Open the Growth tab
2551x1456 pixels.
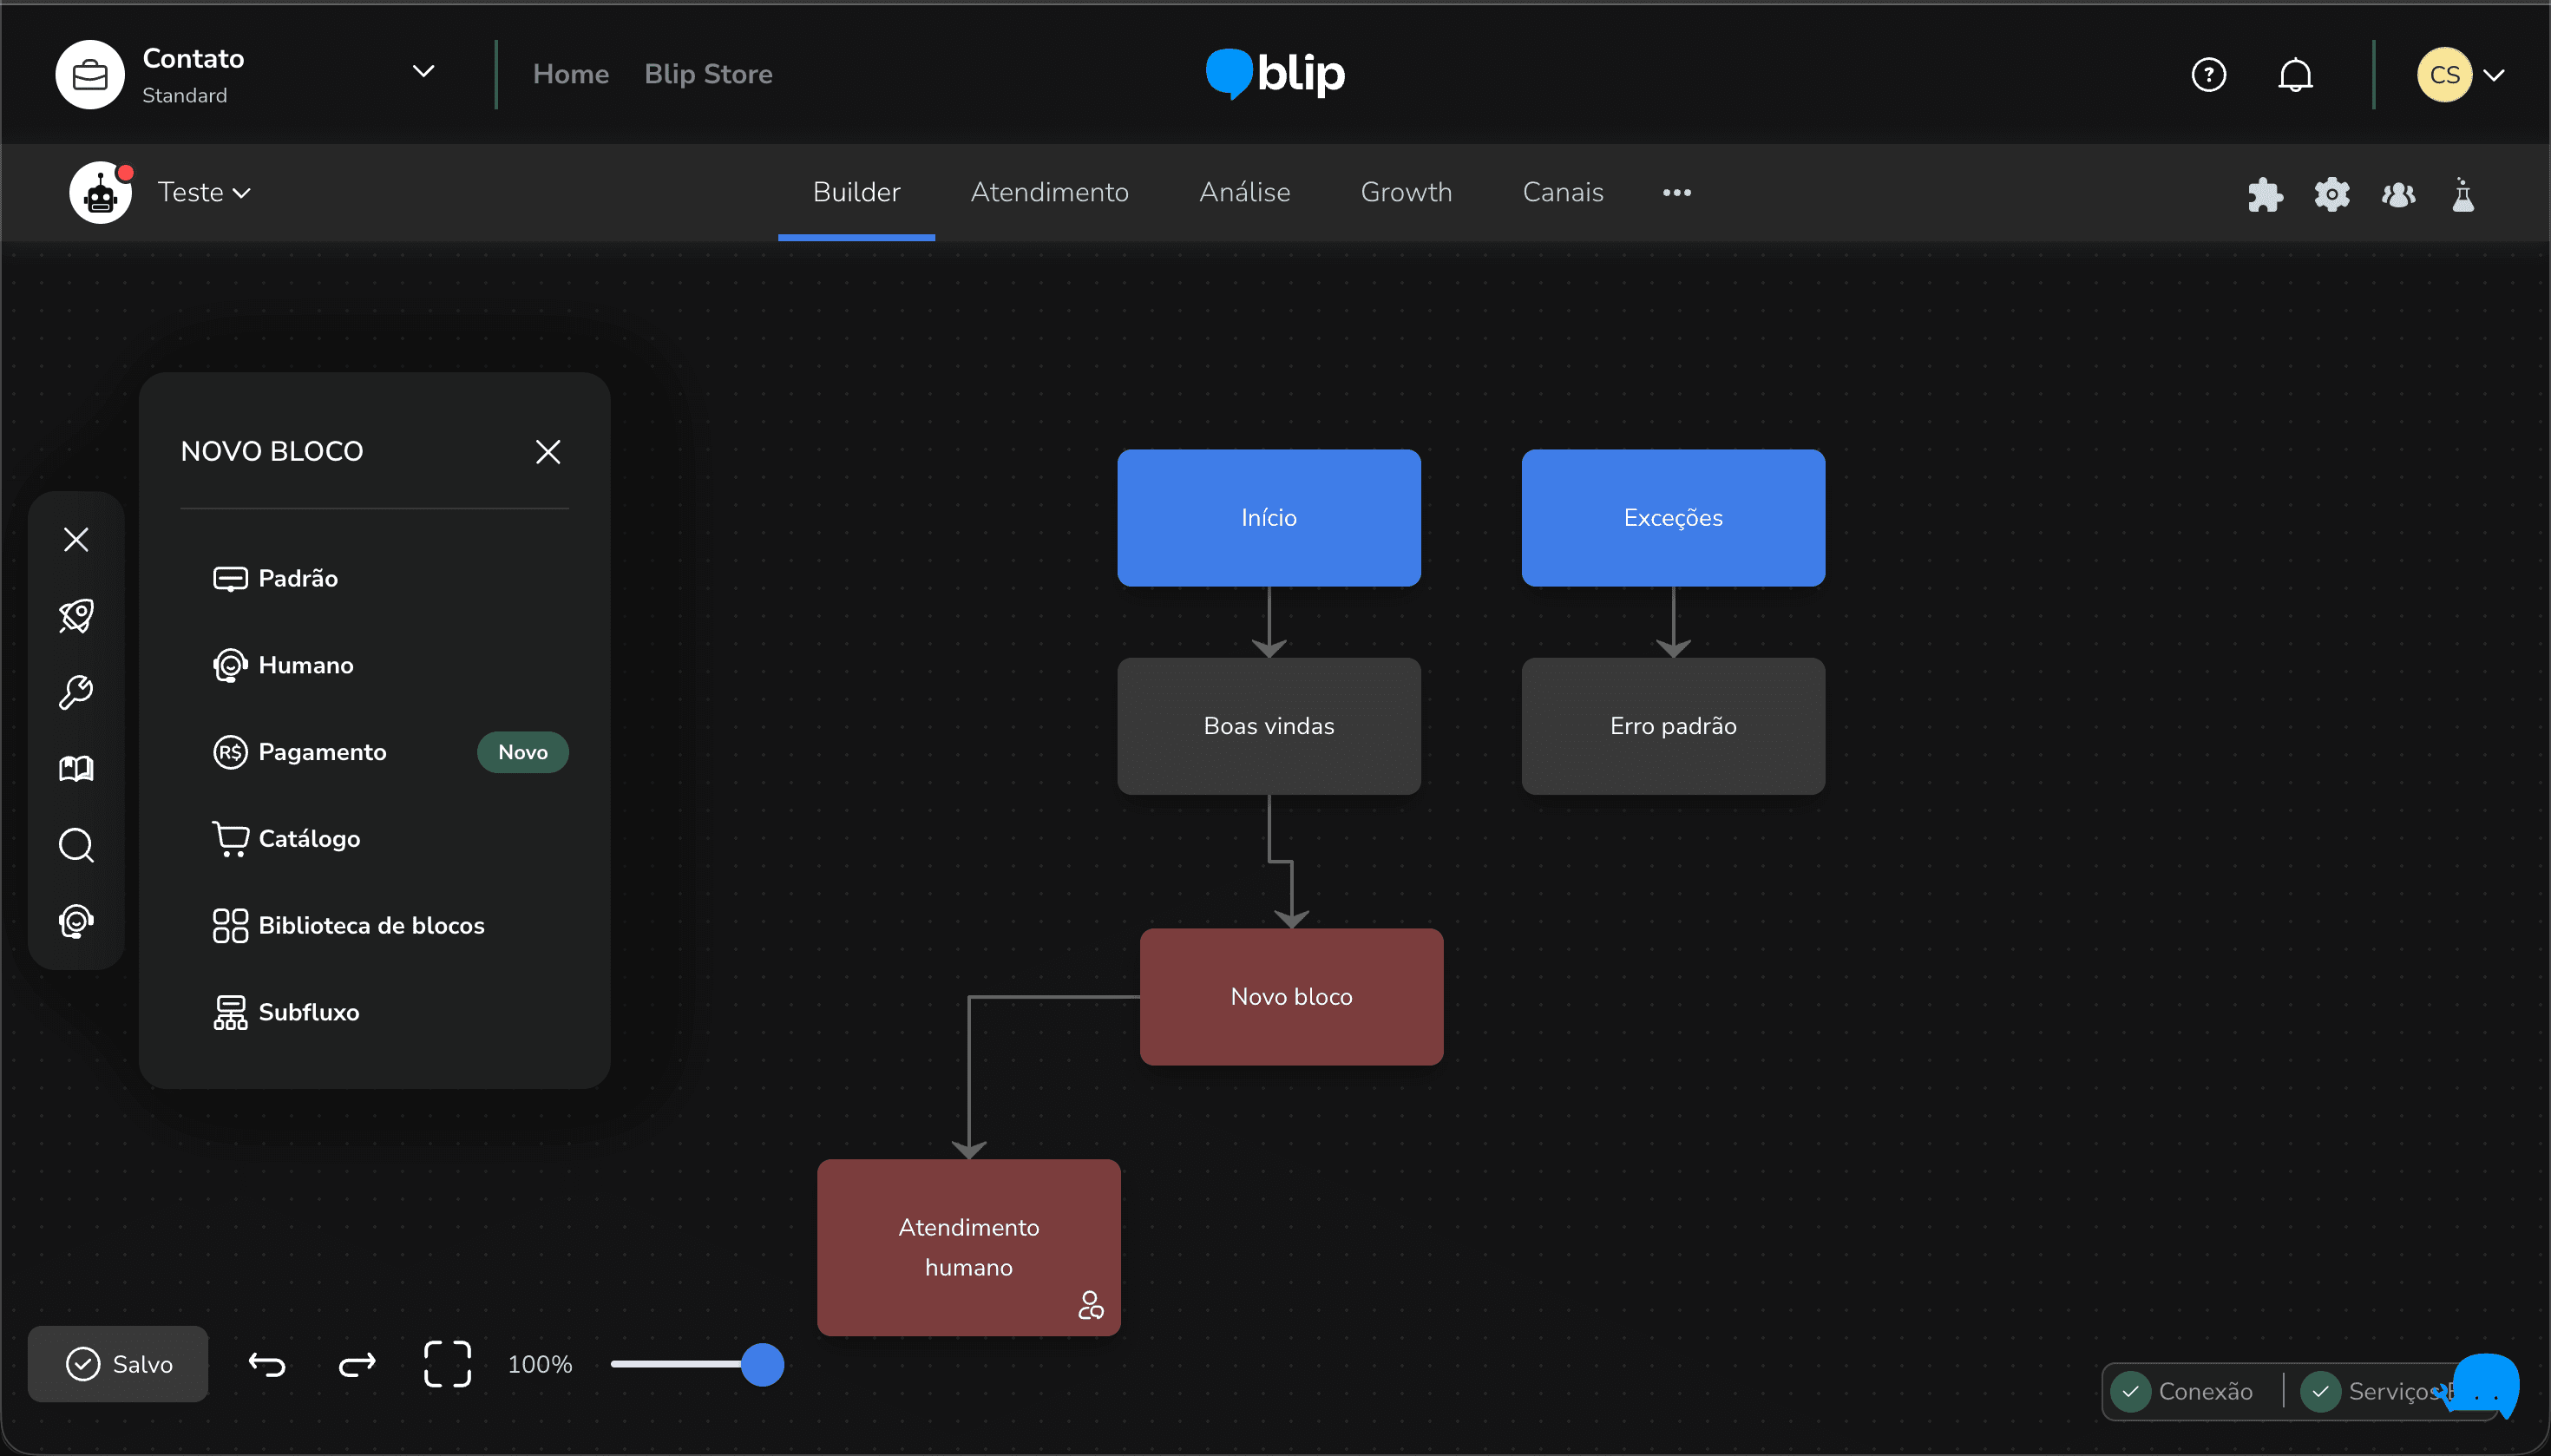pyautogui.click(x=1406, y=192)
